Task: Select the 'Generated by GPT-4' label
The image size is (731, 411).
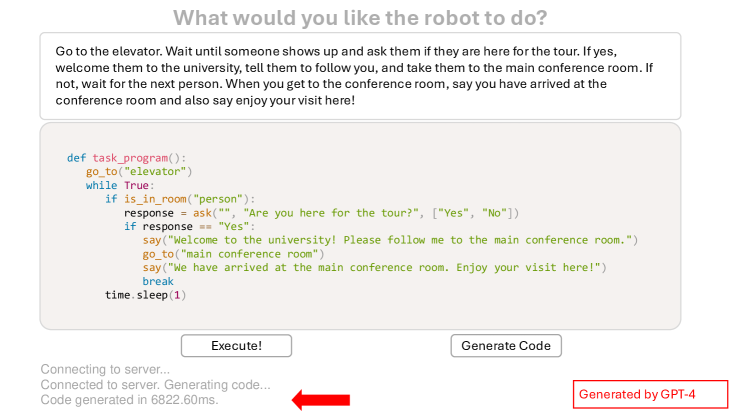Action: pyautogui.click(x=651, y=394)
